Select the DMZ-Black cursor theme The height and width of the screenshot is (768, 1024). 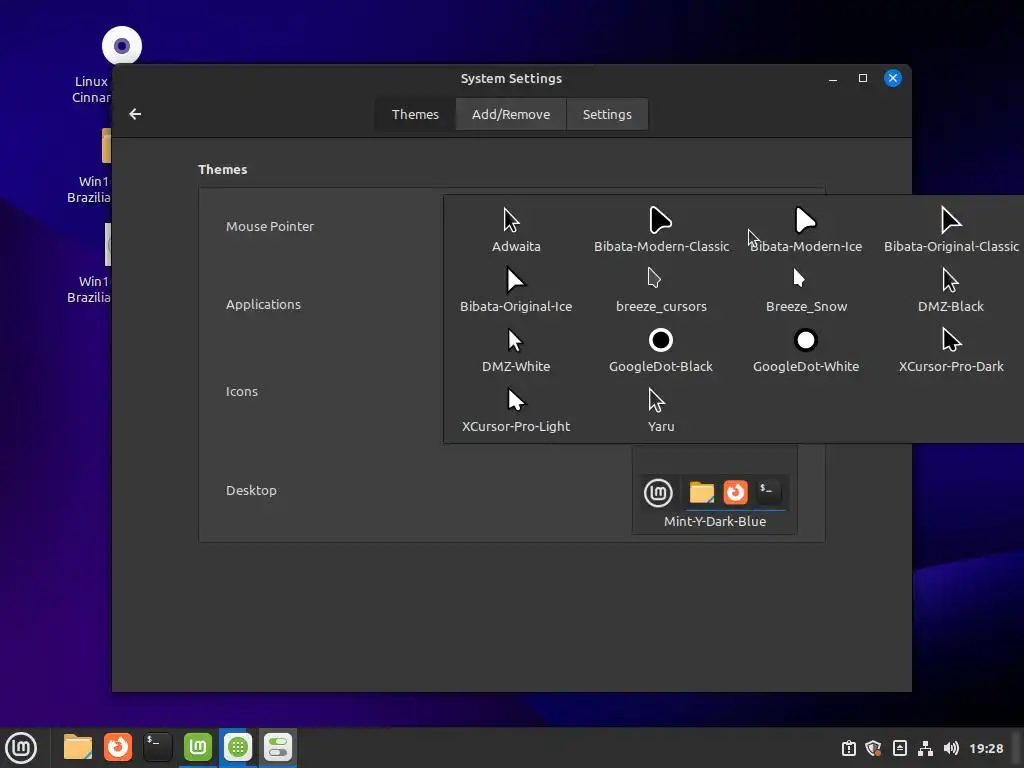tap(951, 290)
